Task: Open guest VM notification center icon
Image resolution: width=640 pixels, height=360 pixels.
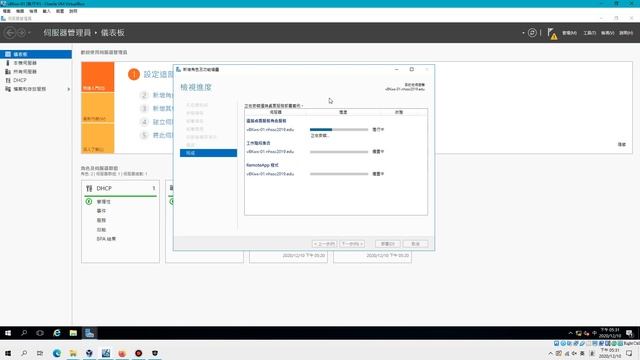Action: [629, 333]
